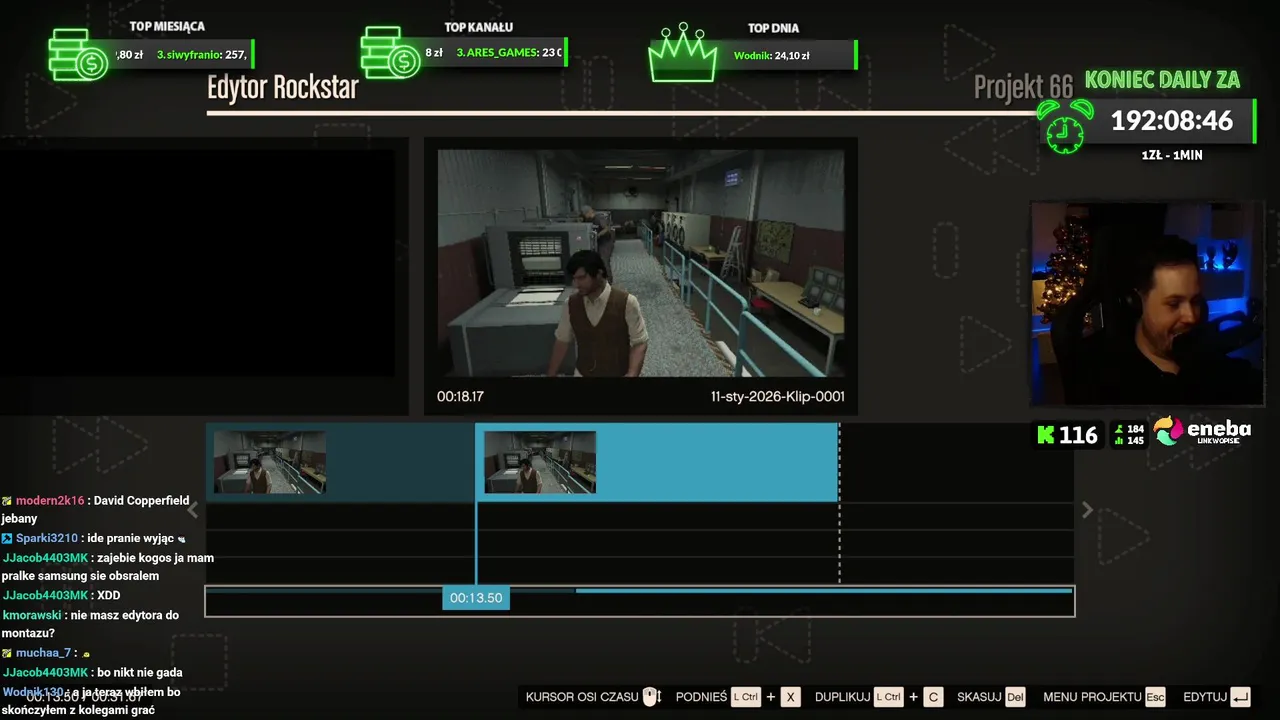Click the 1ZŁ - 1MIN label

(1172, 155)
